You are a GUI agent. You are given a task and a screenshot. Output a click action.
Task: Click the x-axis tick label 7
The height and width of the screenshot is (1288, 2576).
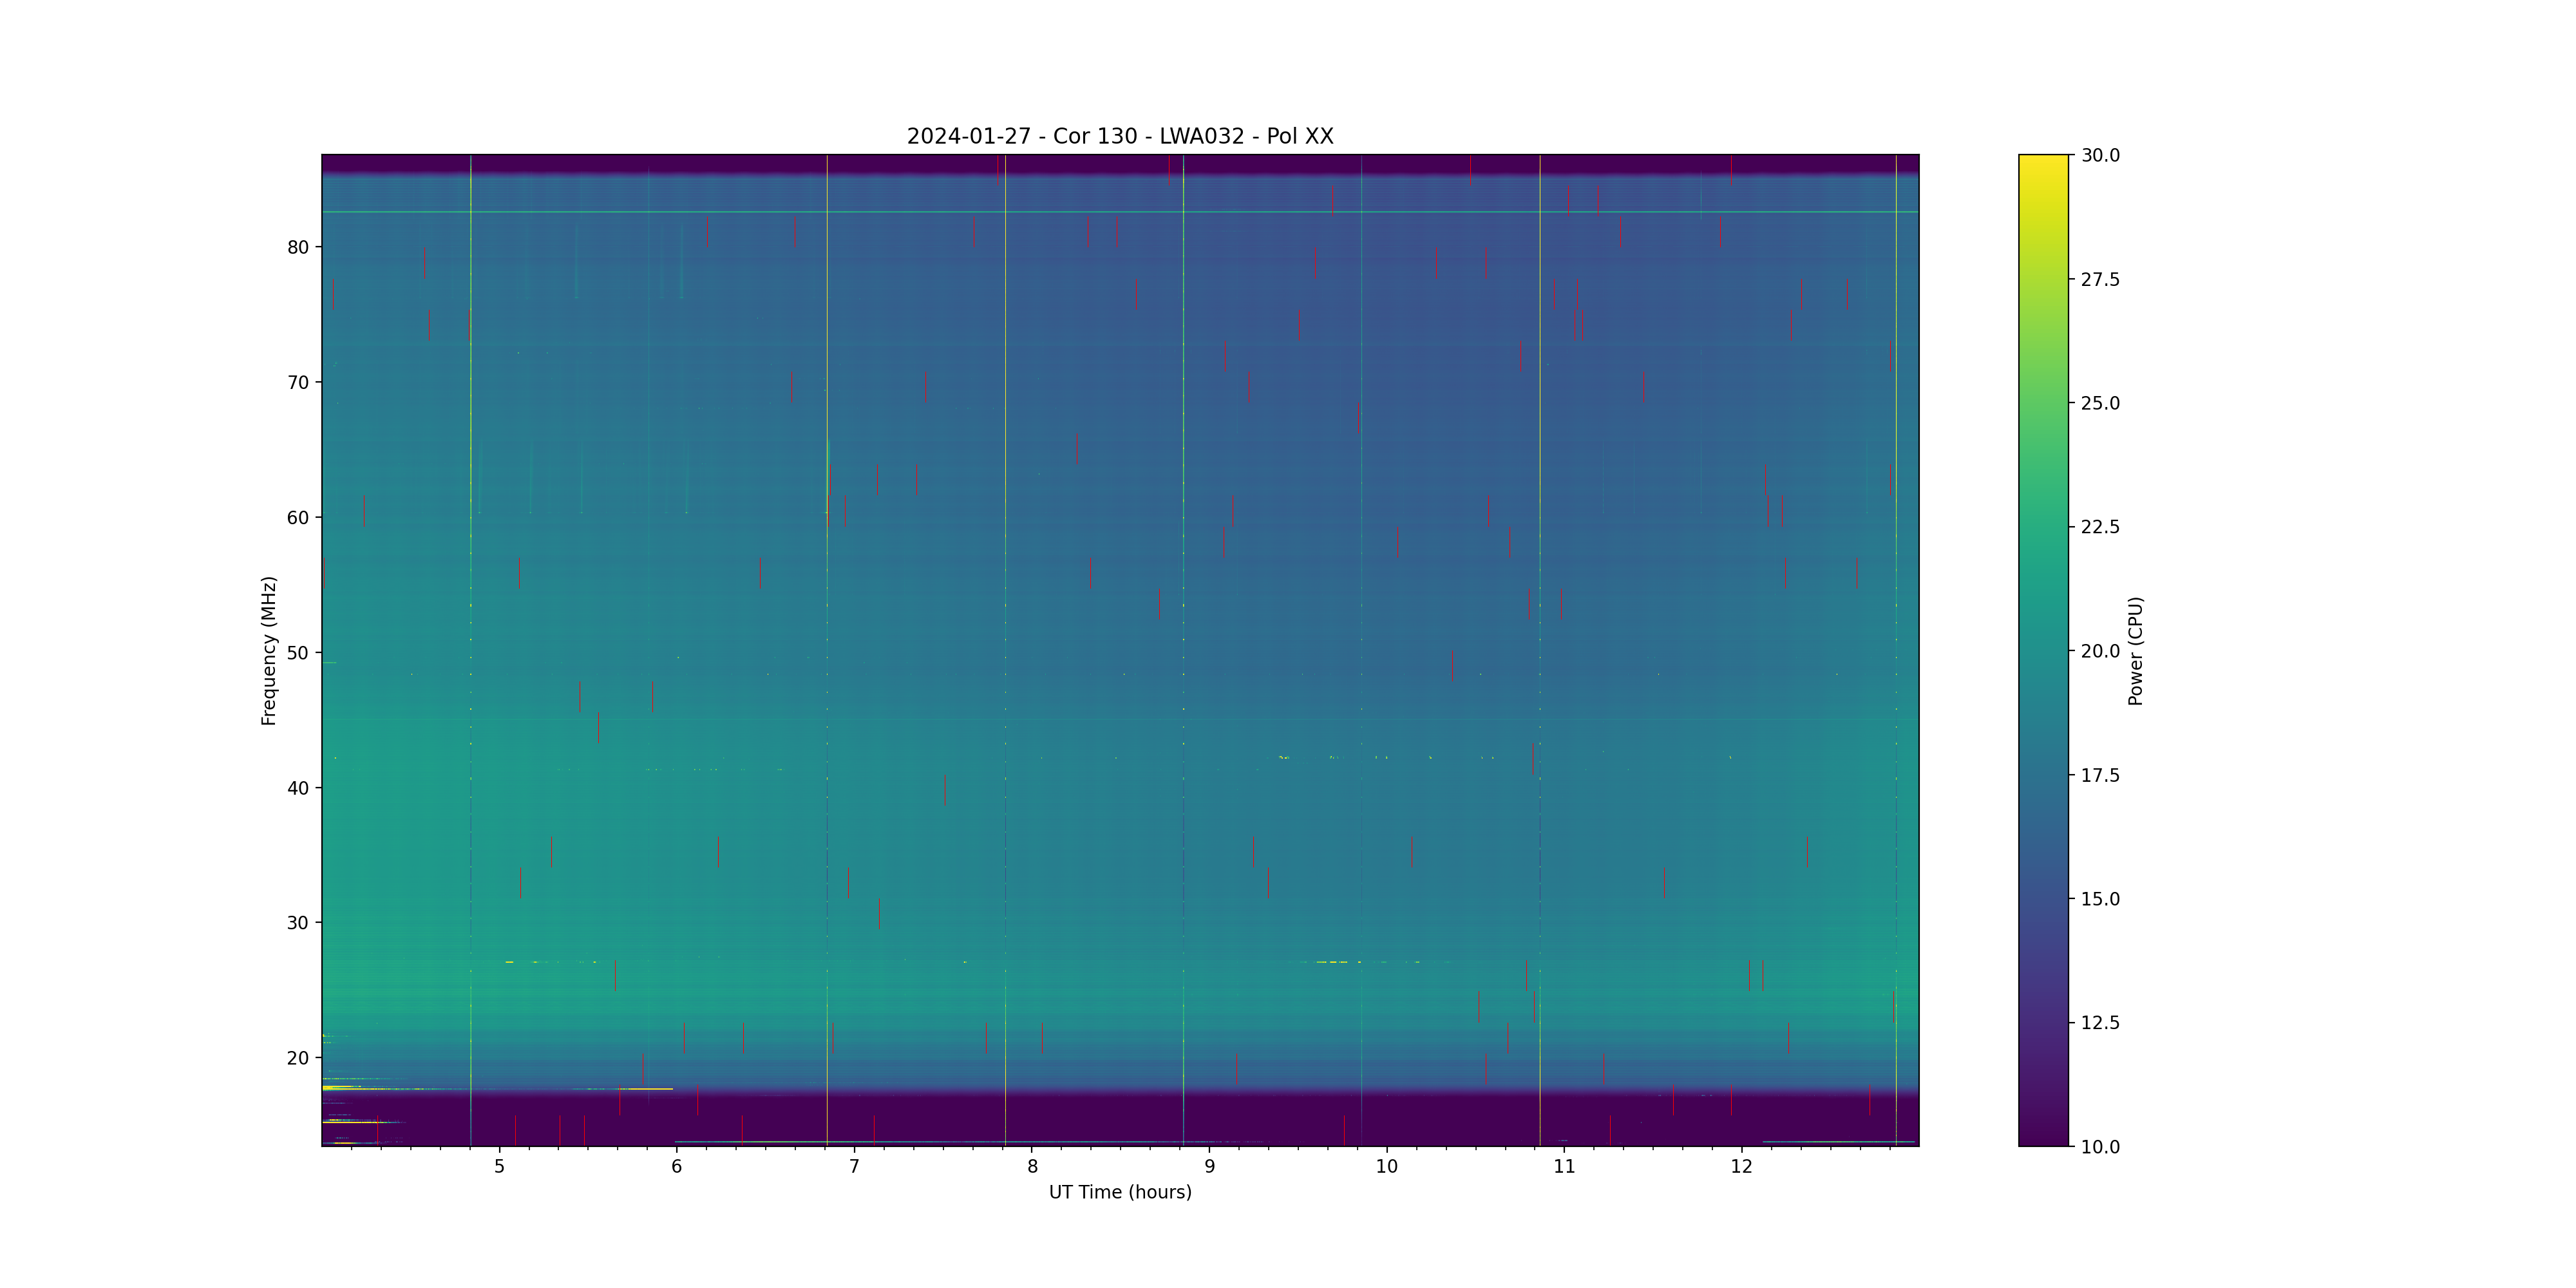click(854, 1166)
